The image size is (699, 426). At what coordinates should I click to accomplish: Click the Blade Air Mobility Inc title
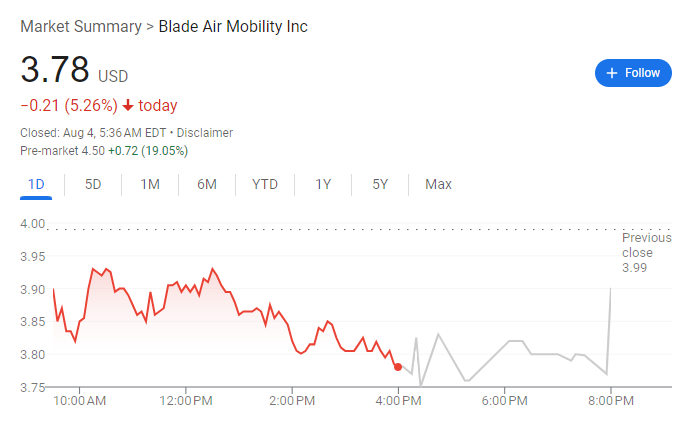pos(233,27)
